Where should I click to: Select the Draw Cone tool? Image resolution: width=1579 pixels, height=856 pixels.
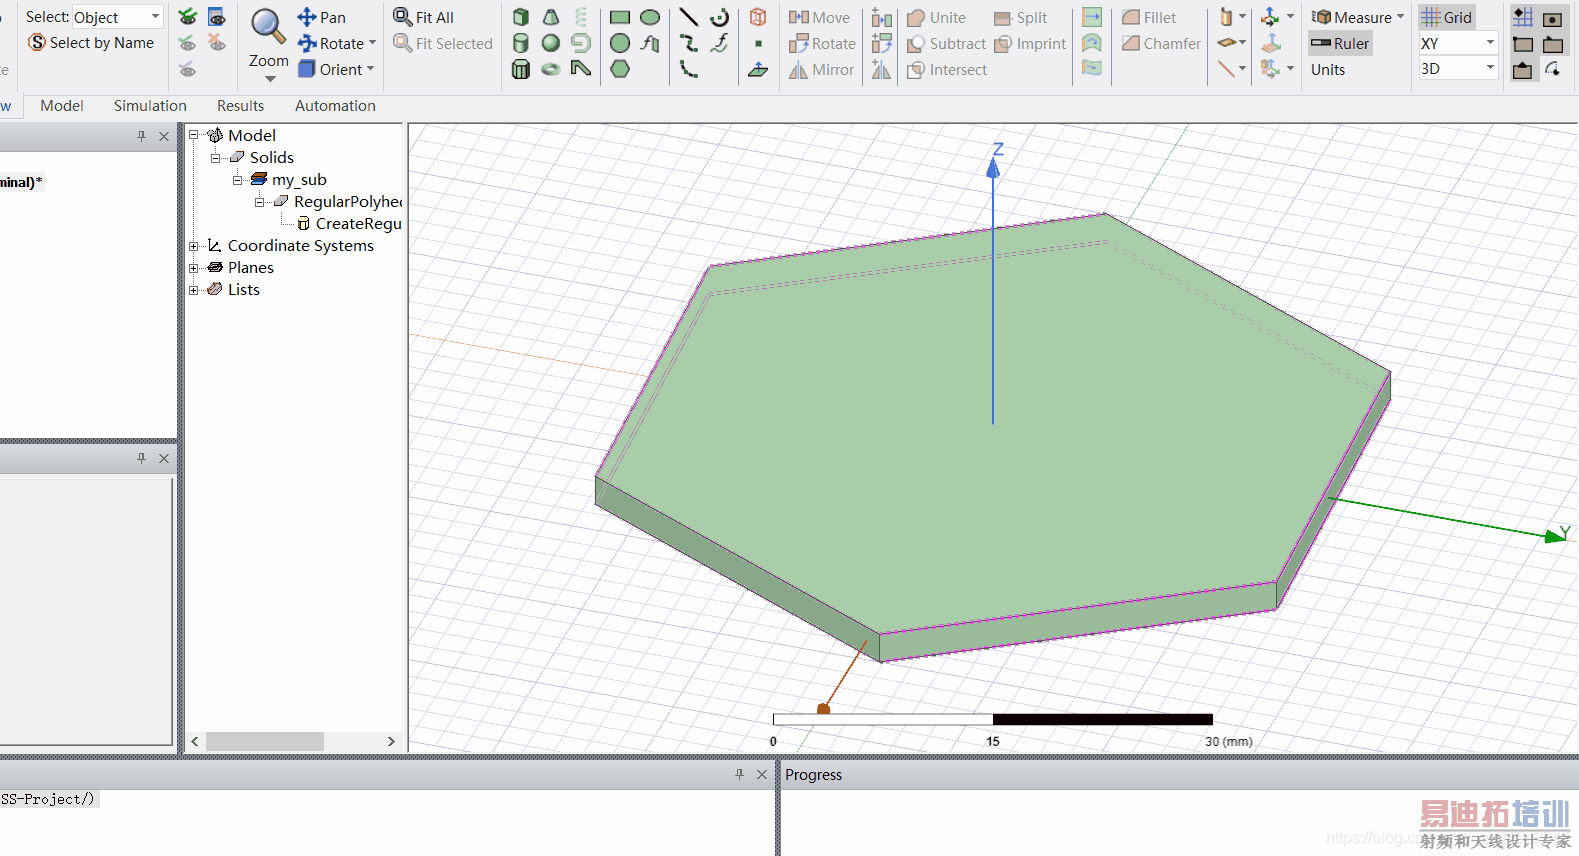point(551,17)
